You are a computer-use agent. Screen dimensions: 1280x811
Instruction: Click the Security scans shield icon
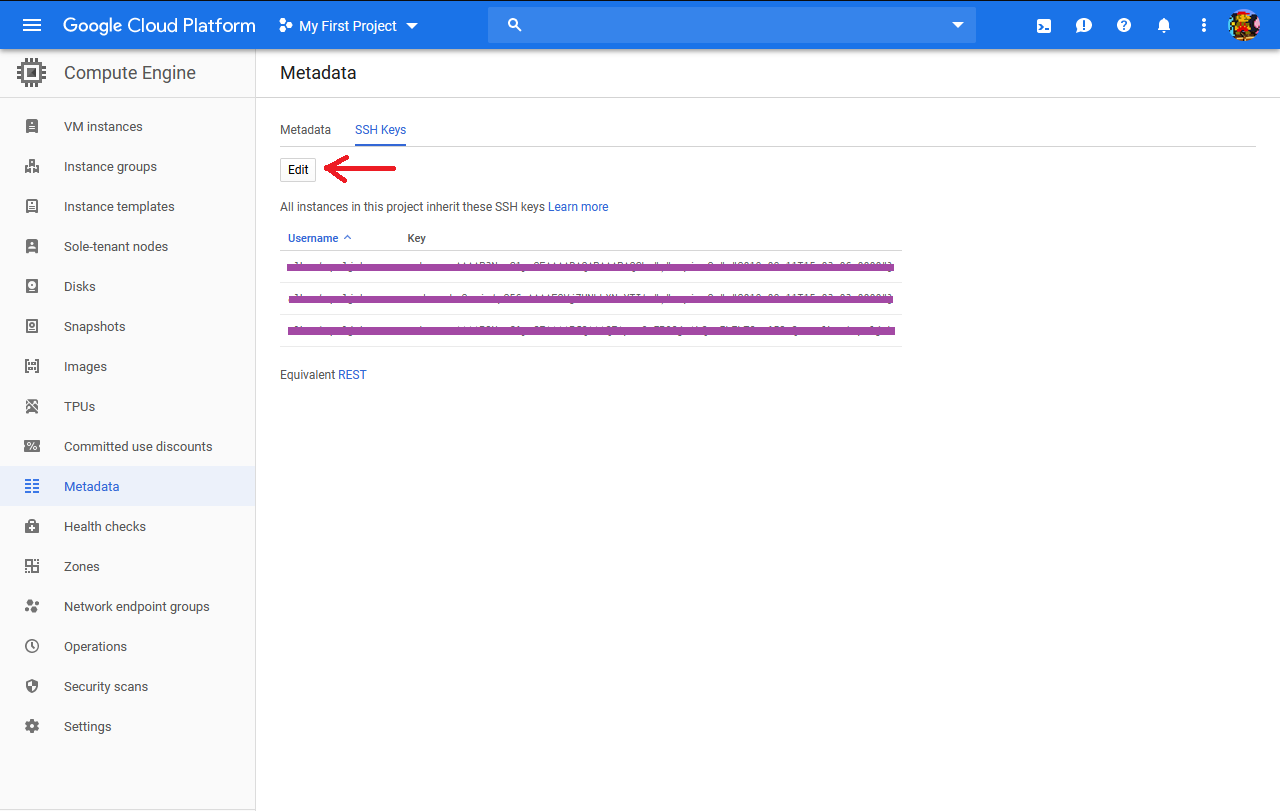coord(32,686)
